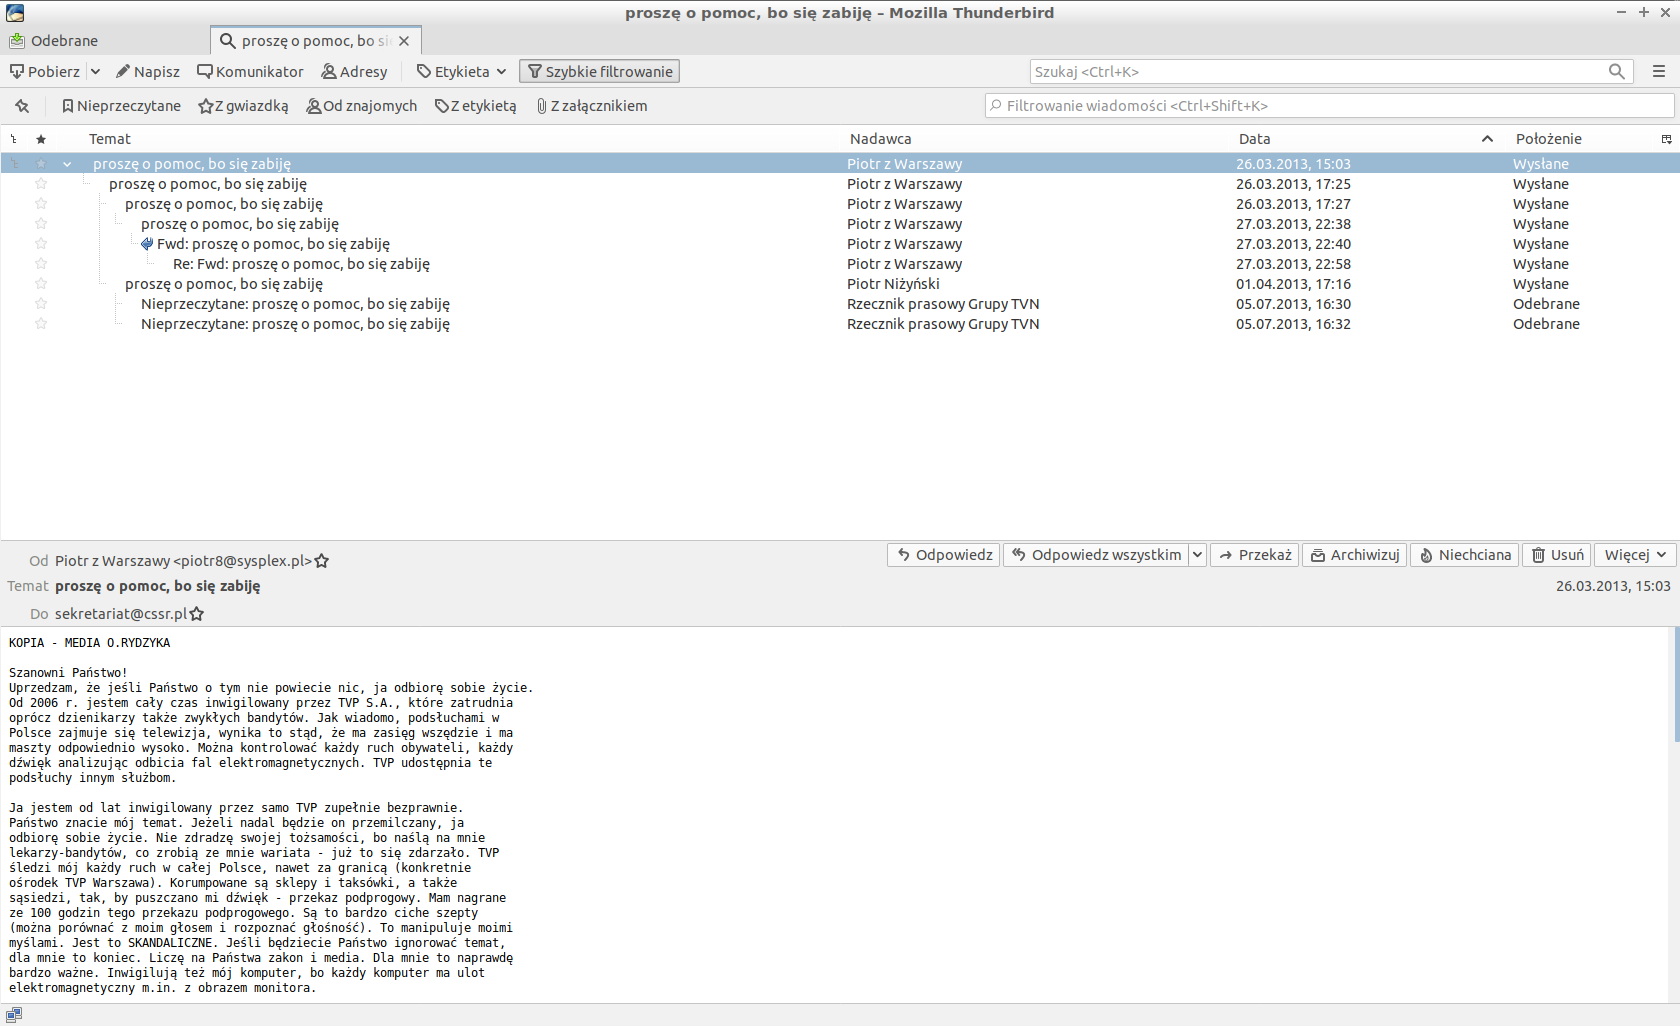Sort by the Położenie column header
Image resolution: width=1680 pixels, height=1026 pixels.
click(x=1548, y=139)
